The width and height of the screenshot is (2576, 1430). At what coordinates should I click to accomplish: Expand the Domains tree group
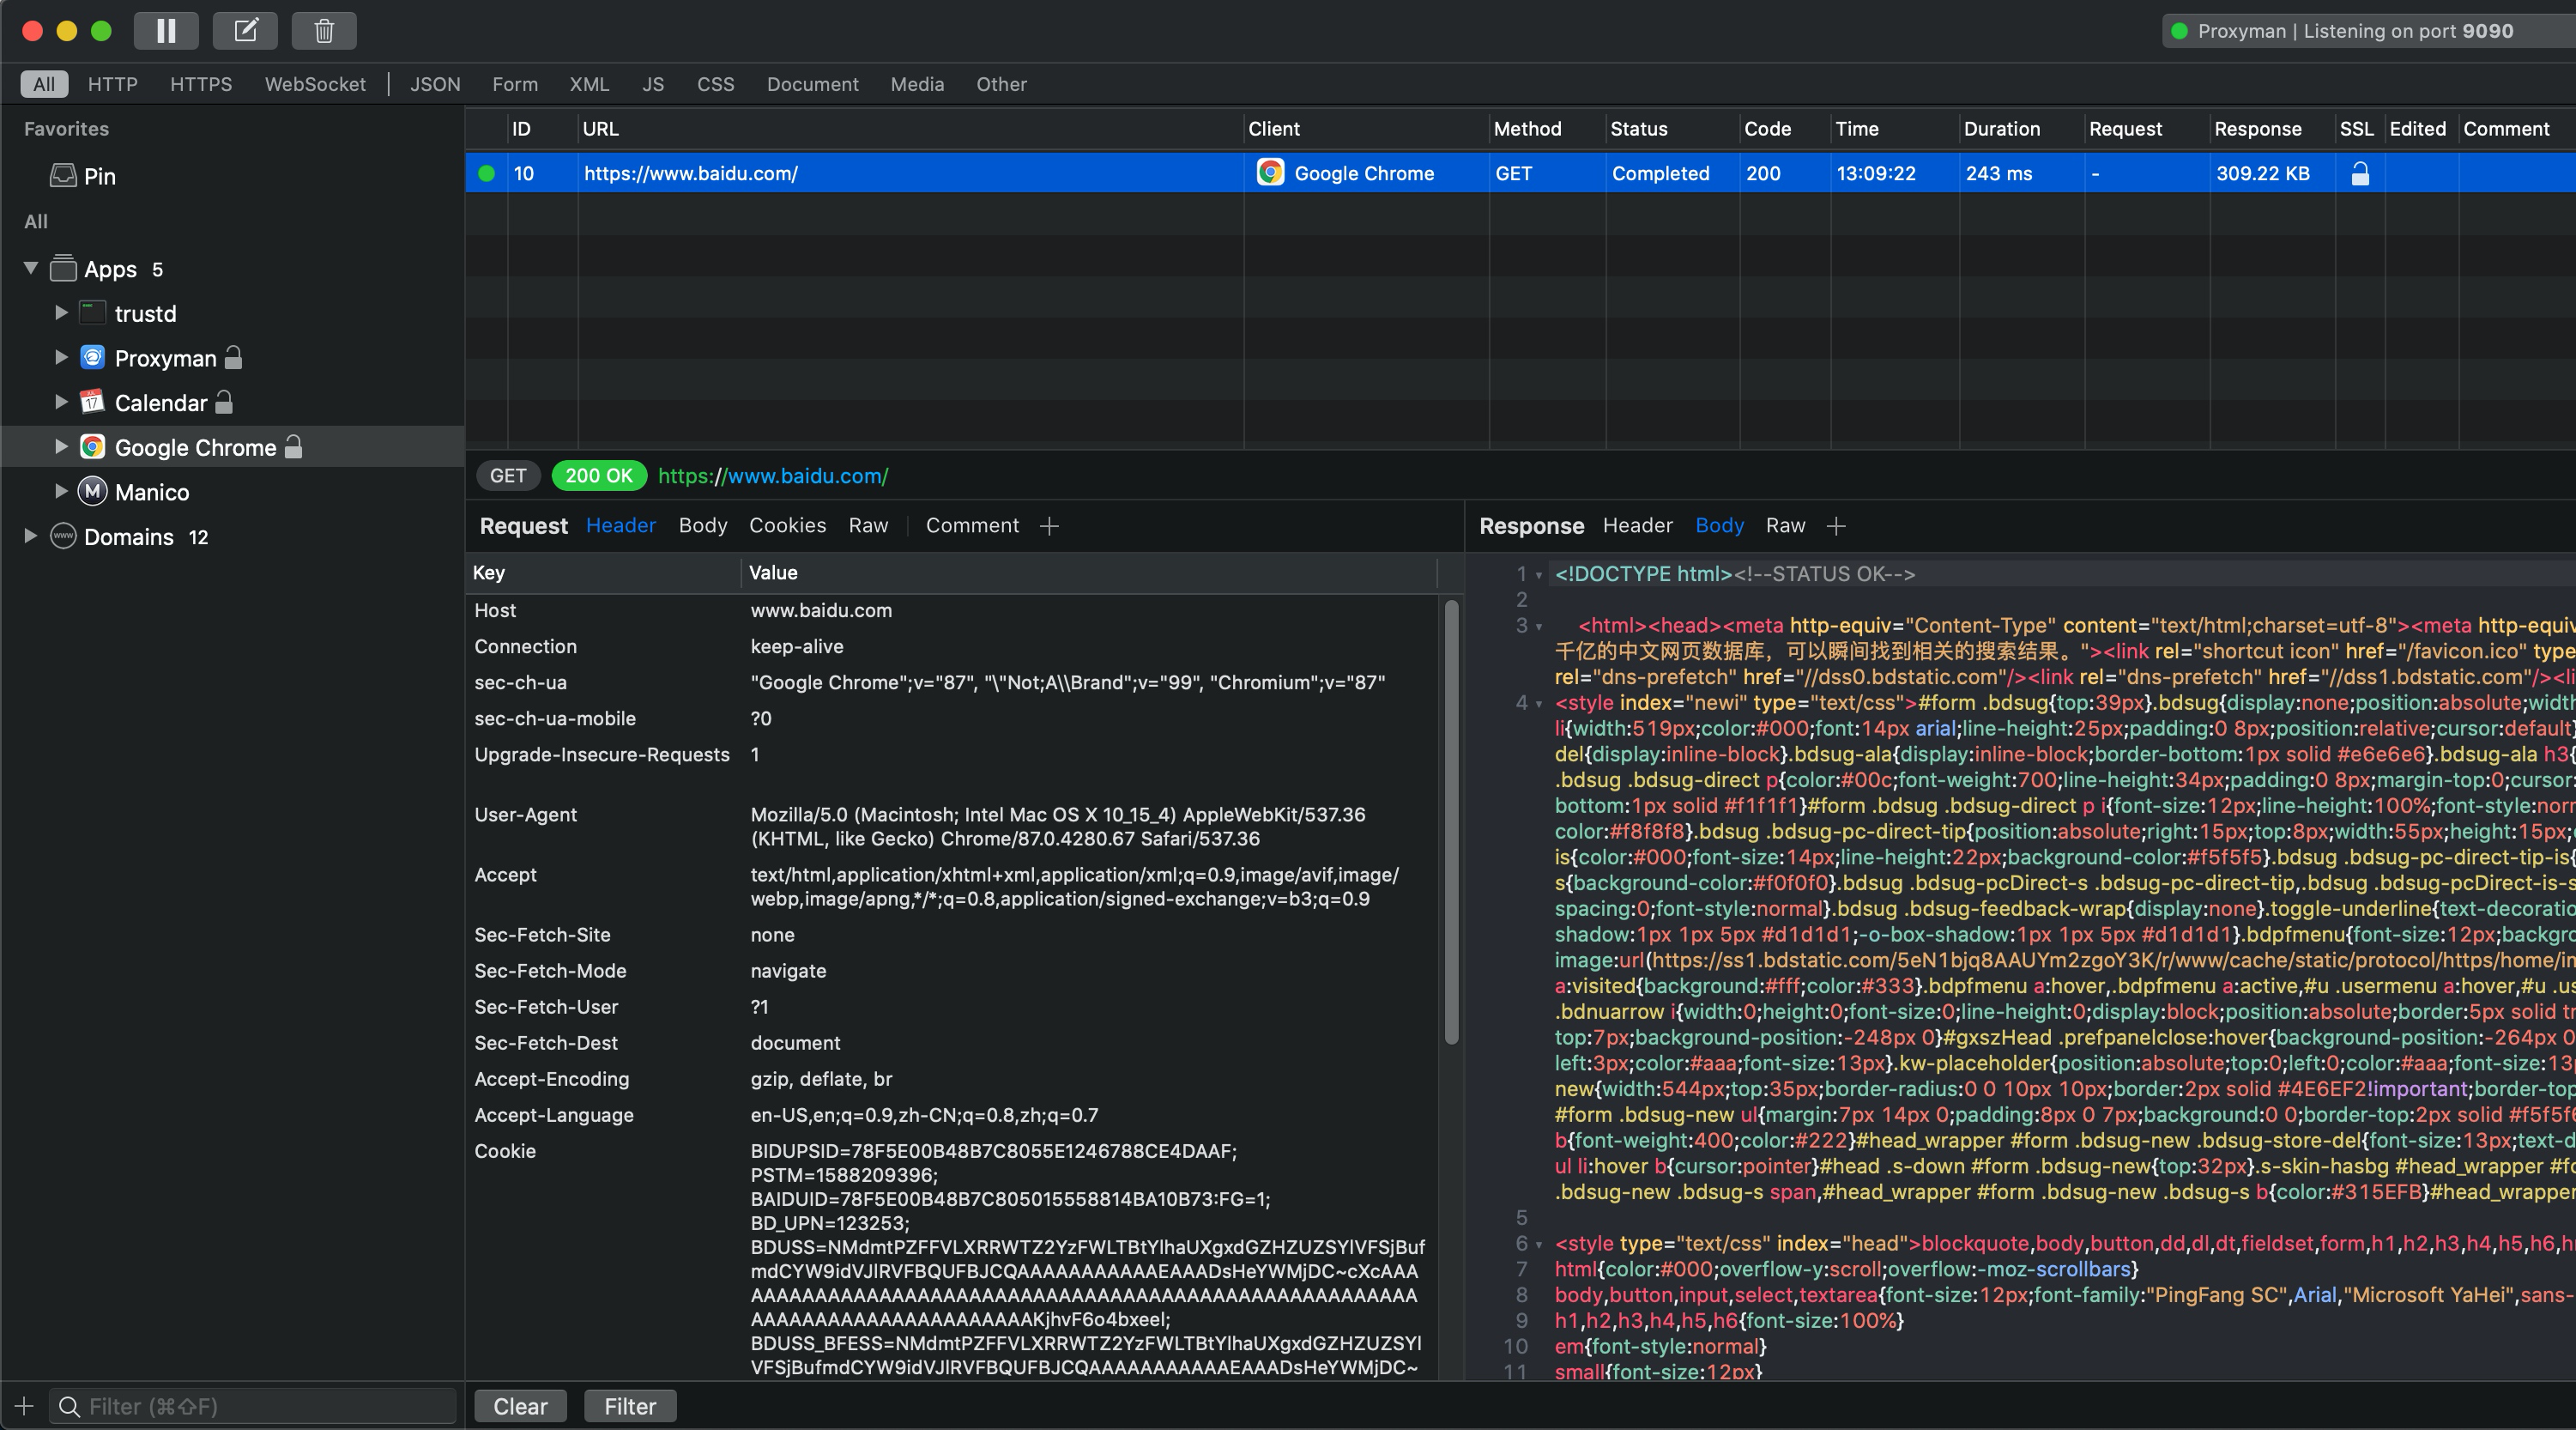31,536
